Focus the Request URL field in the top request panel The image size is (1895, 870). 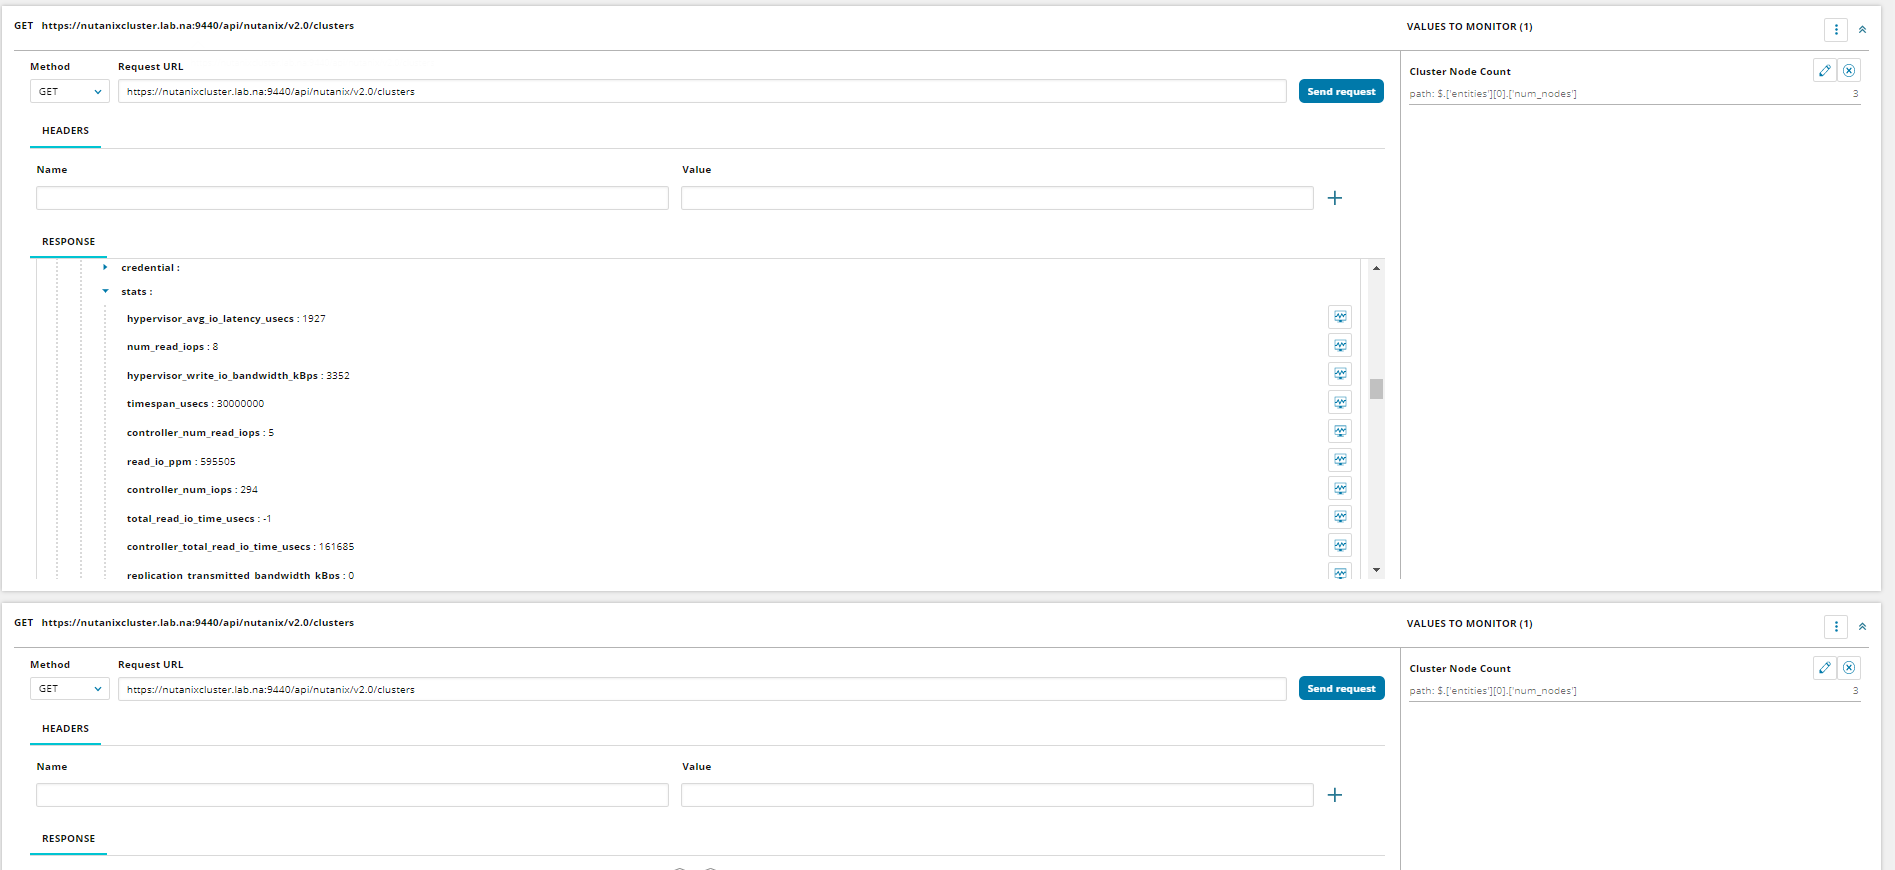(x=702, y=91)
